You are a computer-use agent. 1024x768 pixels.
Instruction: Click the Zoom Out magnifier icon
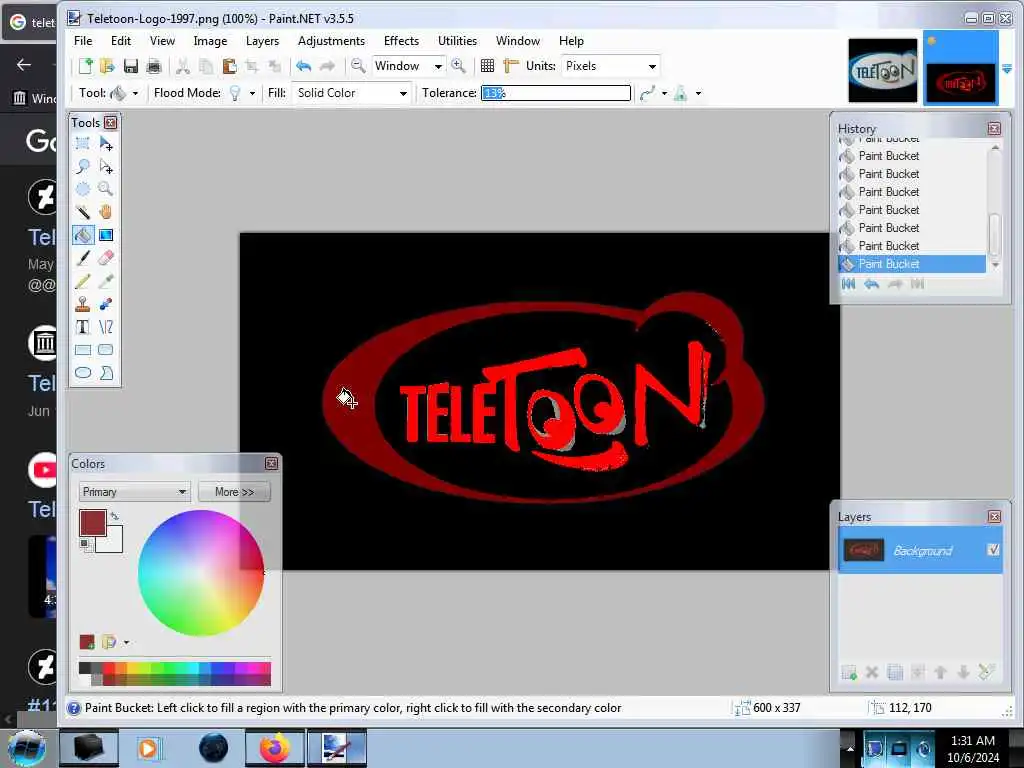pos(358,66)
